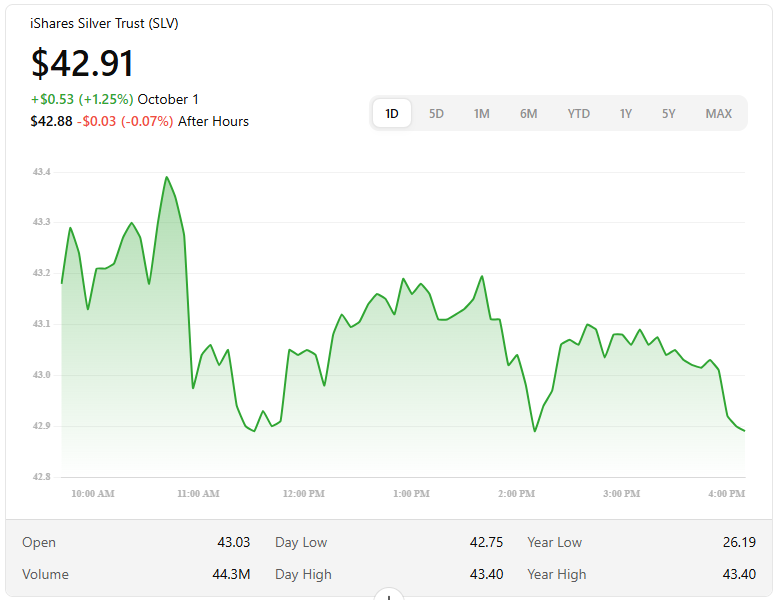
Task: Click the 4:00 PM axis label
Action: pyautogui.click(x=726, y=493)
